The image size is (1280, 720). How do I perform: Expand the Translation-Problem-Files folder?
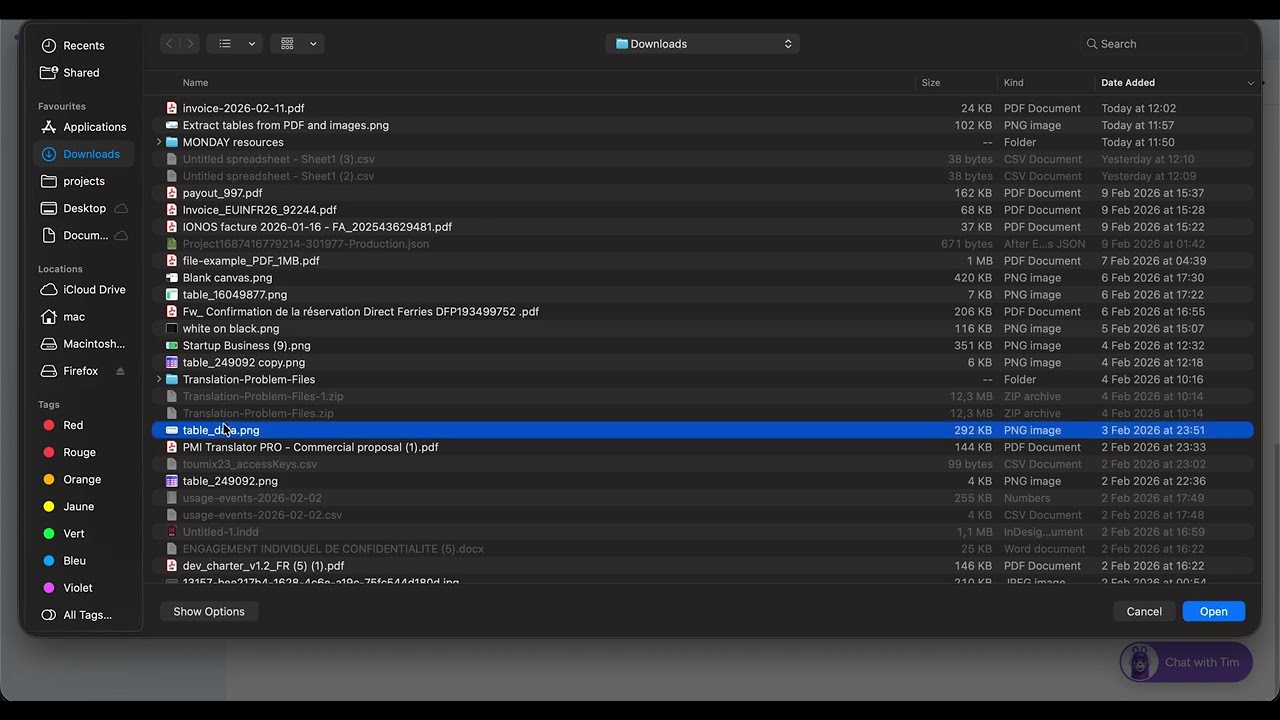point(159,379)
